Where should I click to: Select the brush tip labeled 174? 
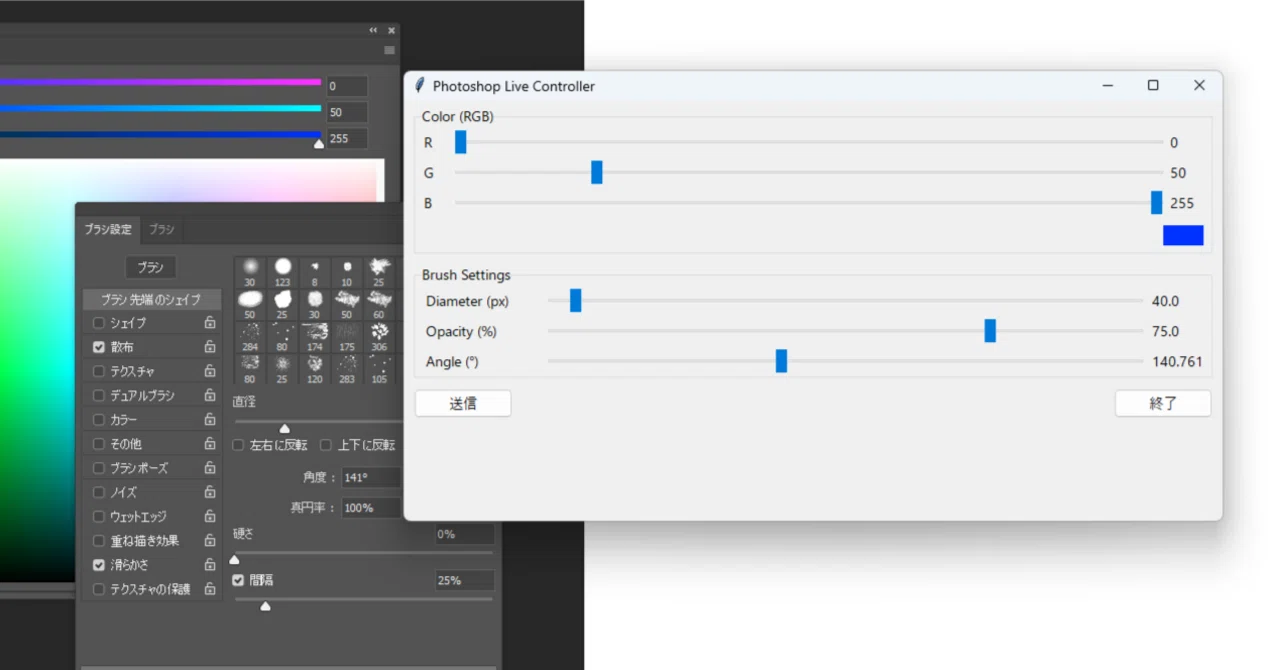(314, 337)
